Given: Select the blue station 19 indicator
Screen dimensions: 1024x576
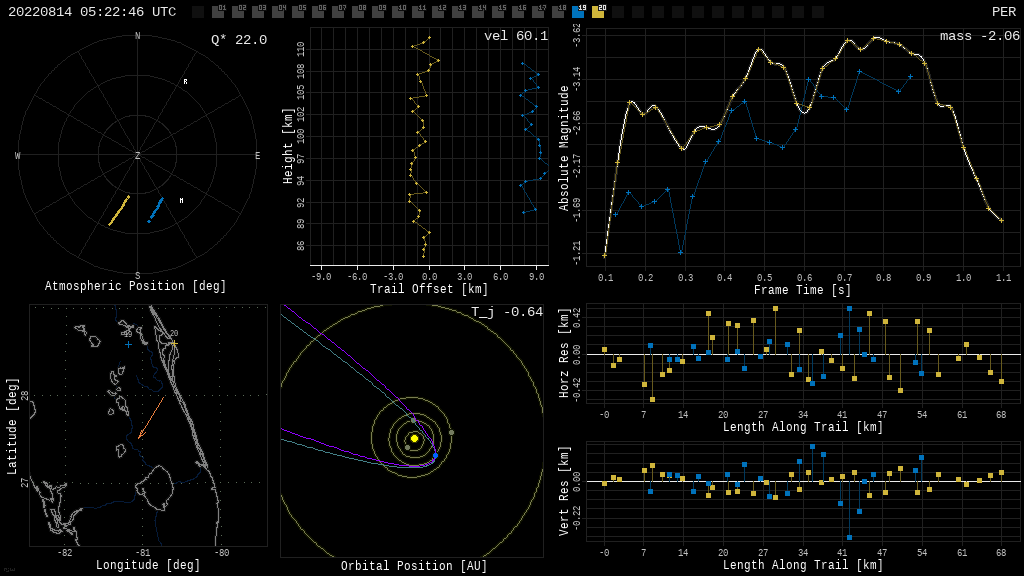Looking at the screenshot, I should point(578,12).
